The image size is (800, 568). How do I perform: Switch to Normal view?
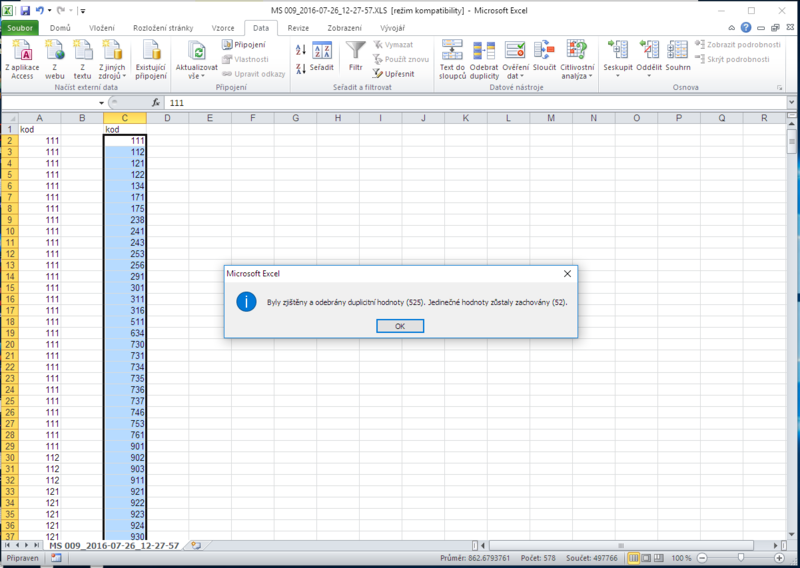click(633, 558)
